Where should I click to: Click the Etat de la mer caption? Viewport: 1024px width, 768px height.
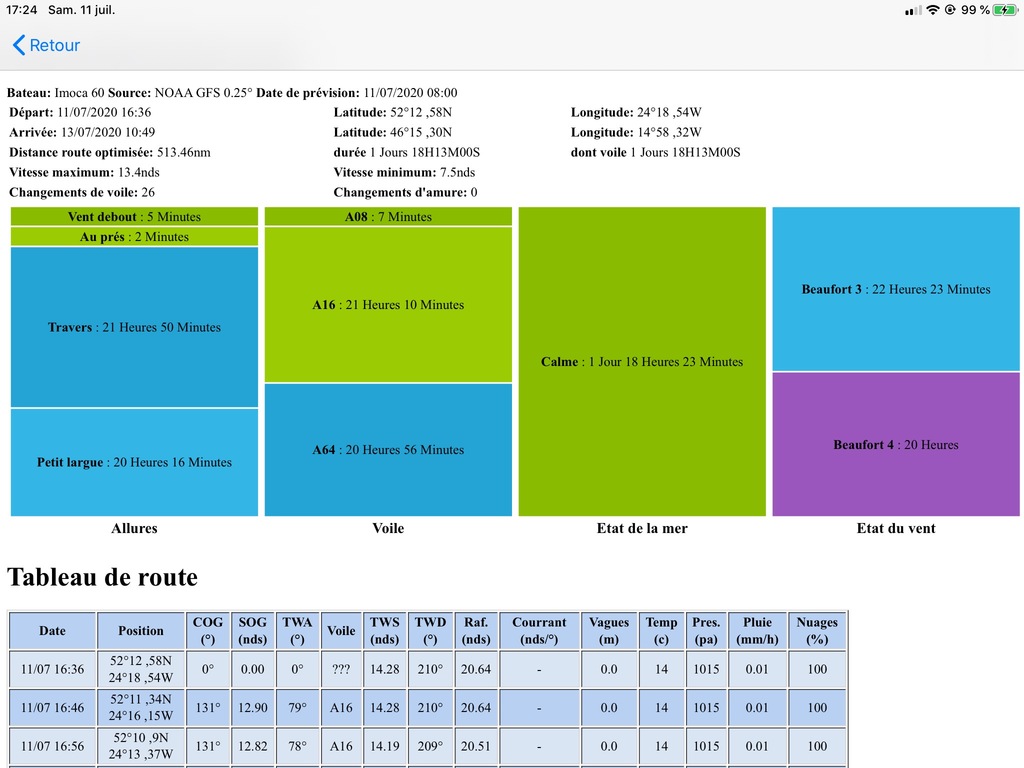pos(642,528)
